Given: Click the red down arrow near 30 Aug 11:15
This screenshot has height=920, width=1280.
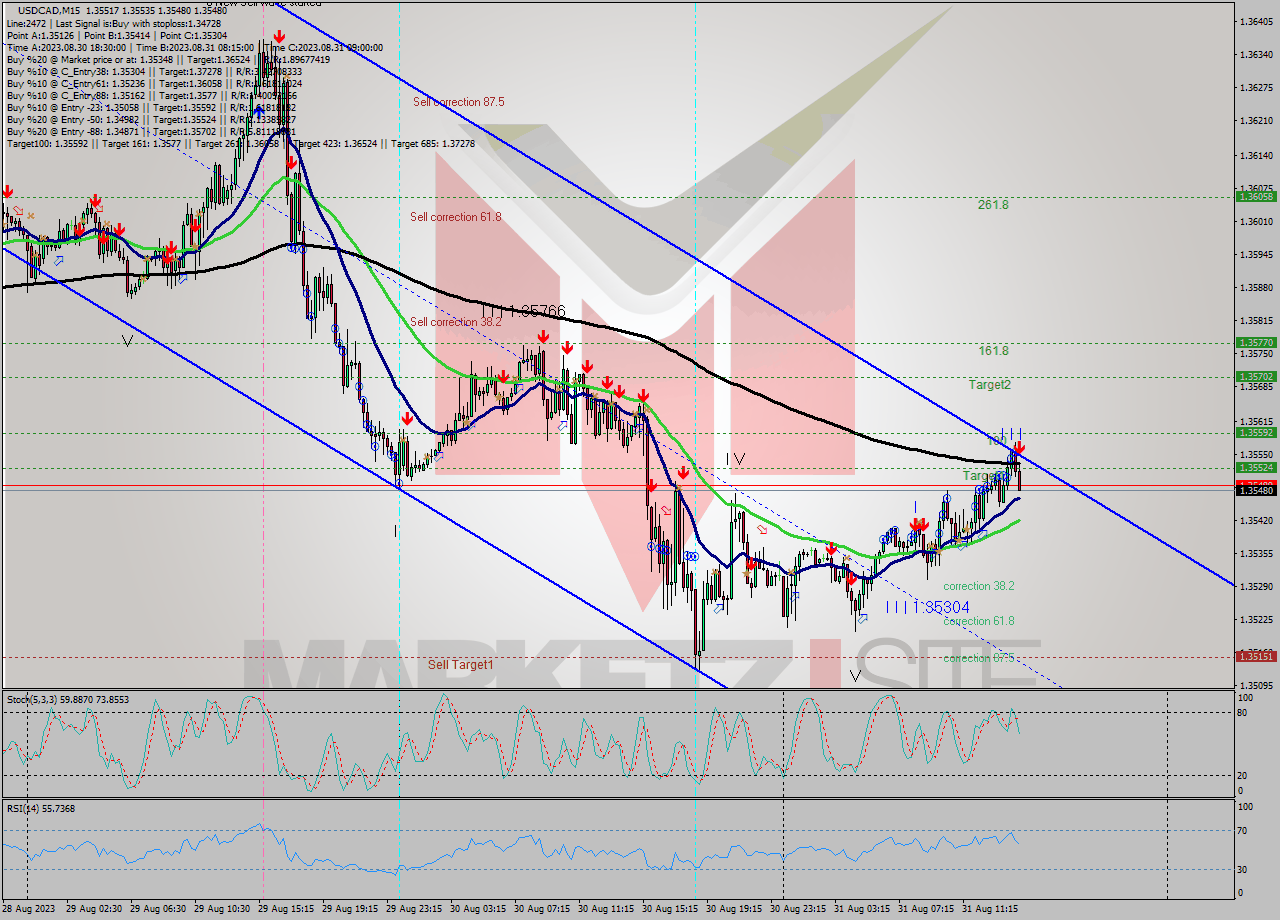Looking at the screenshot, I should coord(608,382).
